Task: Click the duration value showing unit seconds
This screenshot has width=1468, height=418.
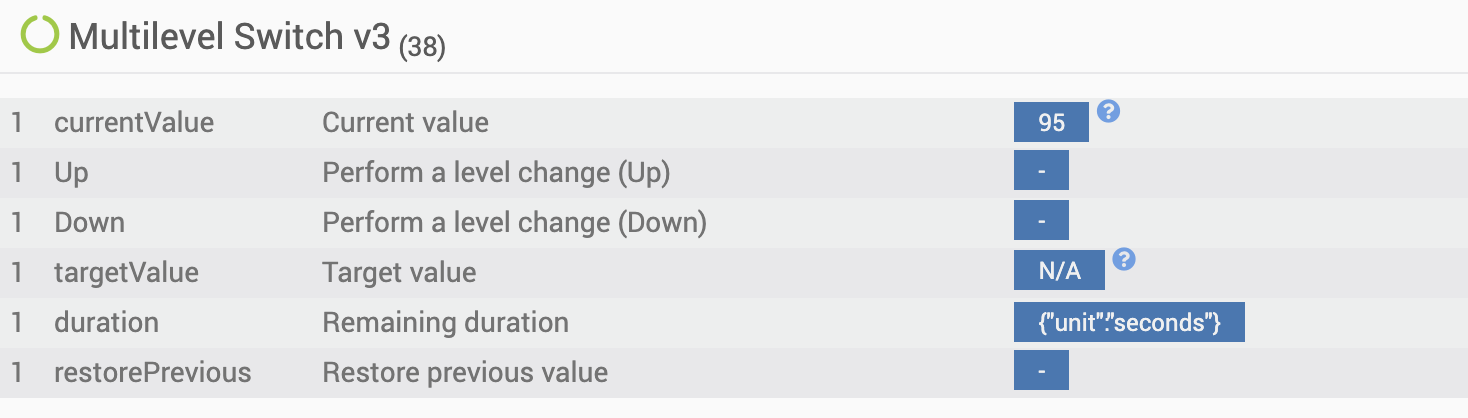Action: click(x=1129, y=322)
